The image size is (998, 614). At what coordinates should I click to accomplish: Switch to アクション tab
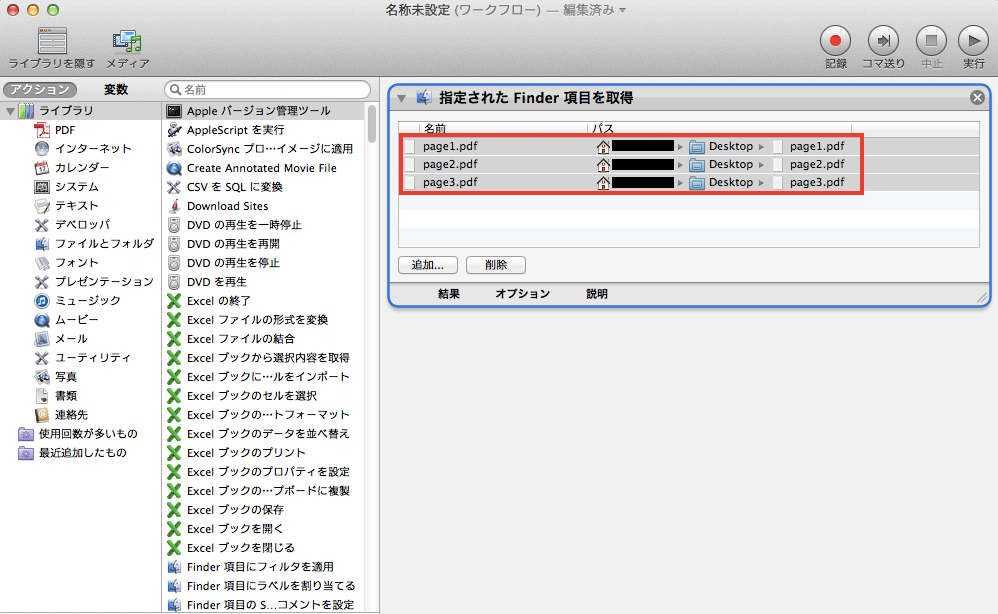coord(39,90)
